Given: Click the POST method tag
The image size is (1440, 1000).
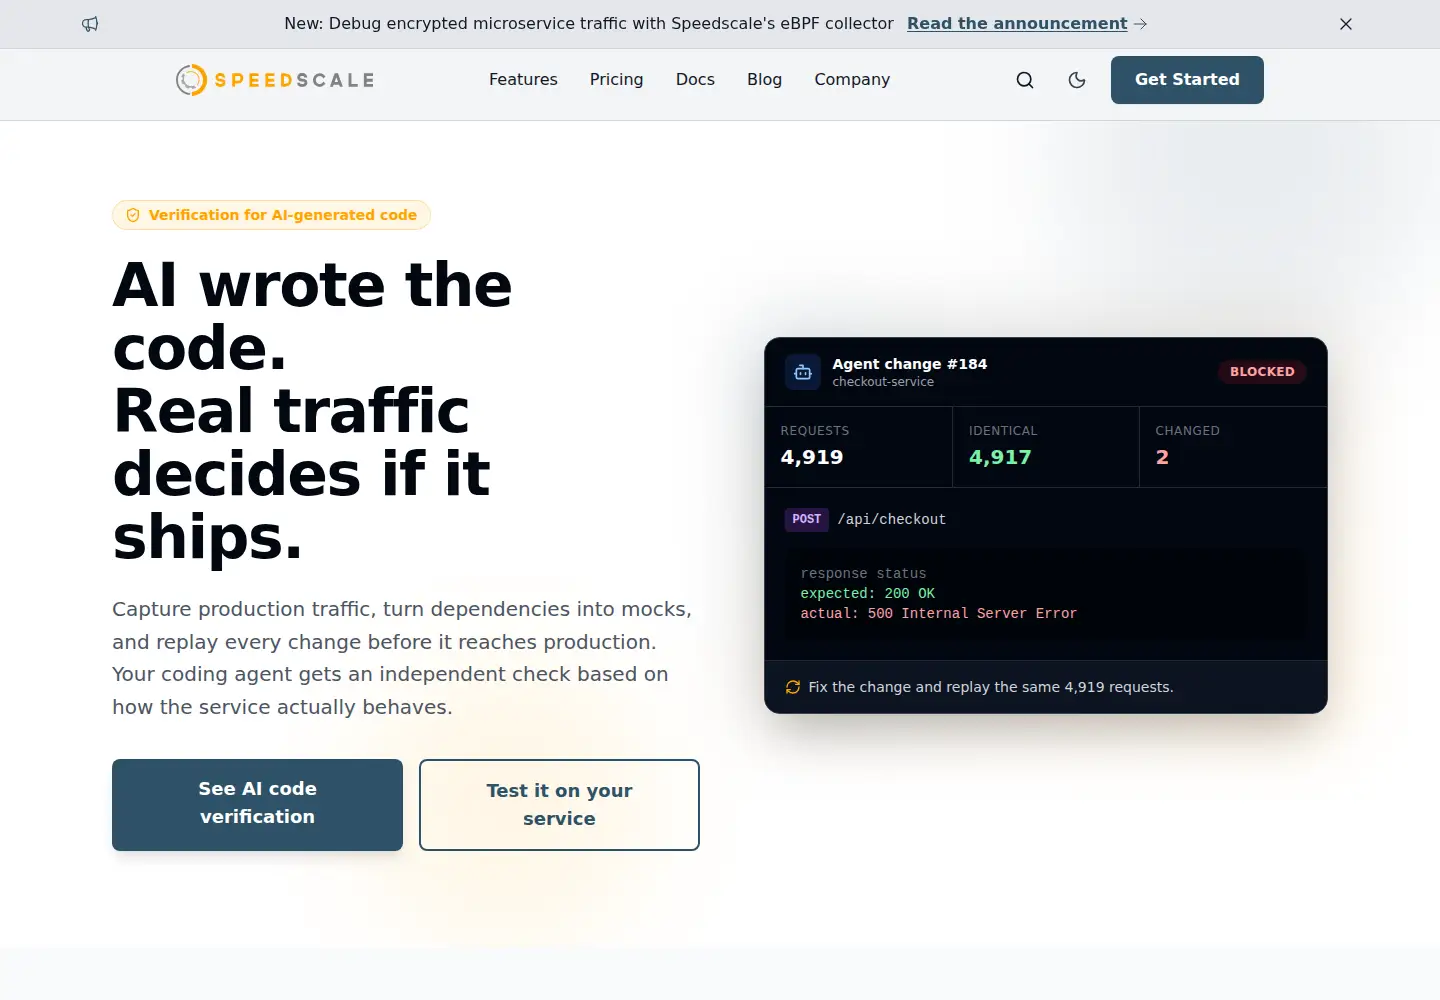Looking at the screenshot, I should coord(806,519).
